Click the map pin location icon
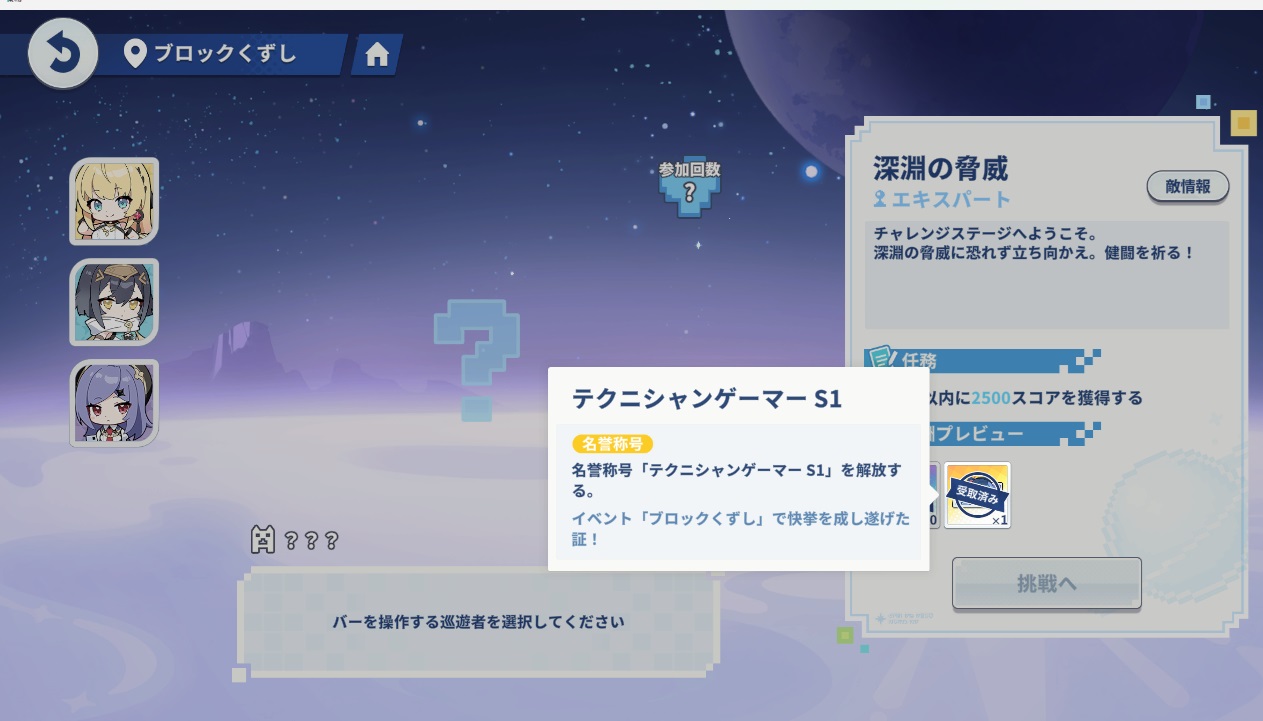The image size is (1263, 721). 135,54
